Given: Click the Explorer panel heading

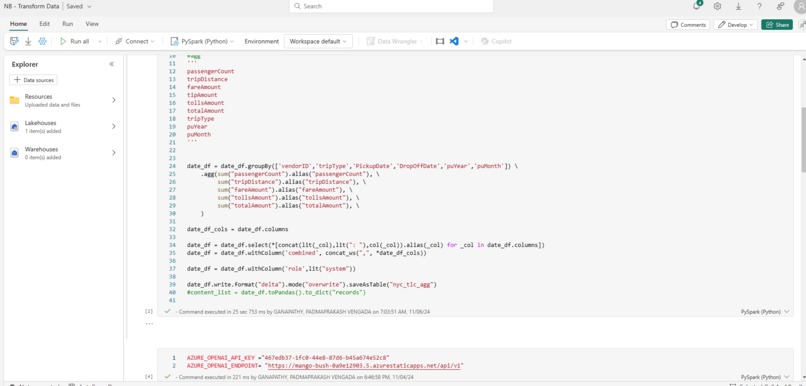Looking at the screenshot, I should (25, 64).
